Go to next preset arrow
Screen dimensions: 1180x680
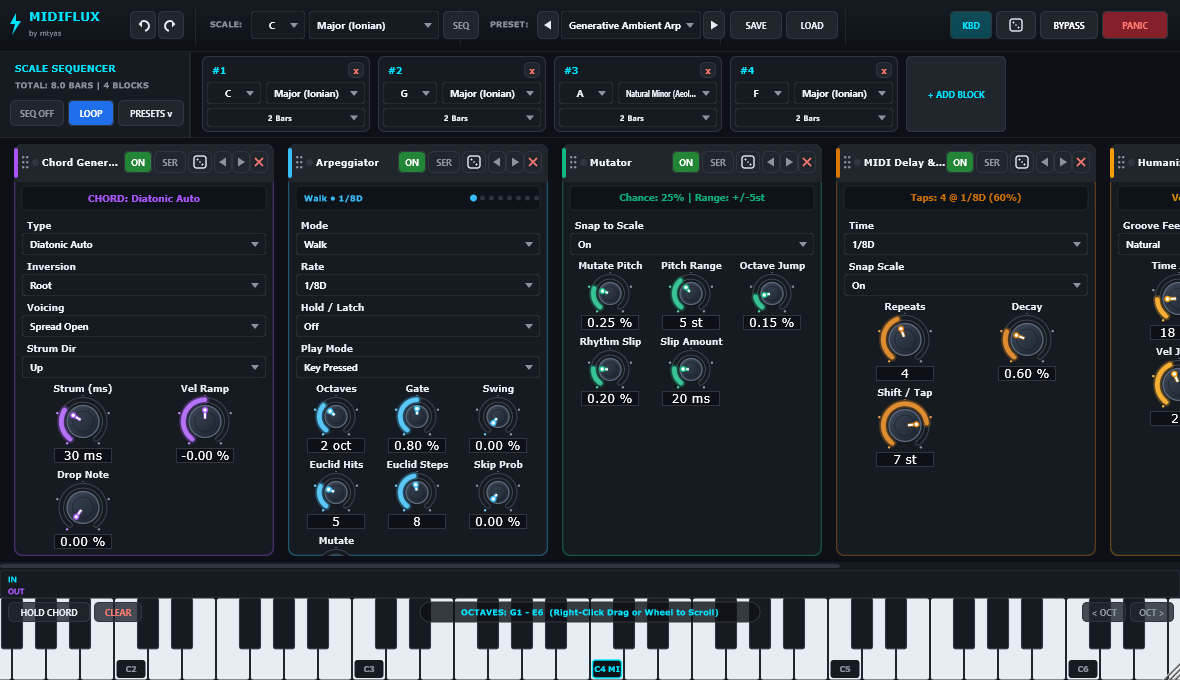714,26
